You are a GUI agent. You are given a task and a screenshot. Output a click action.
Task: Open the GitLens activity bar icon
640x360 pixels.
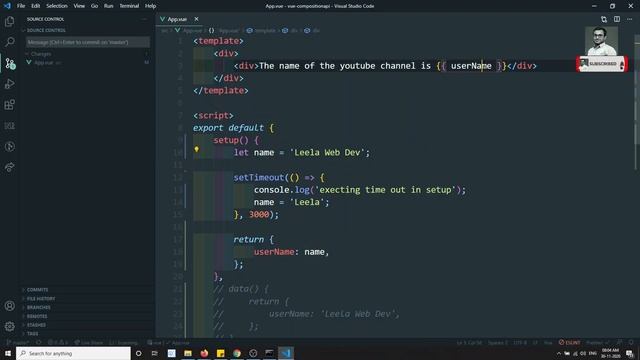9,147
